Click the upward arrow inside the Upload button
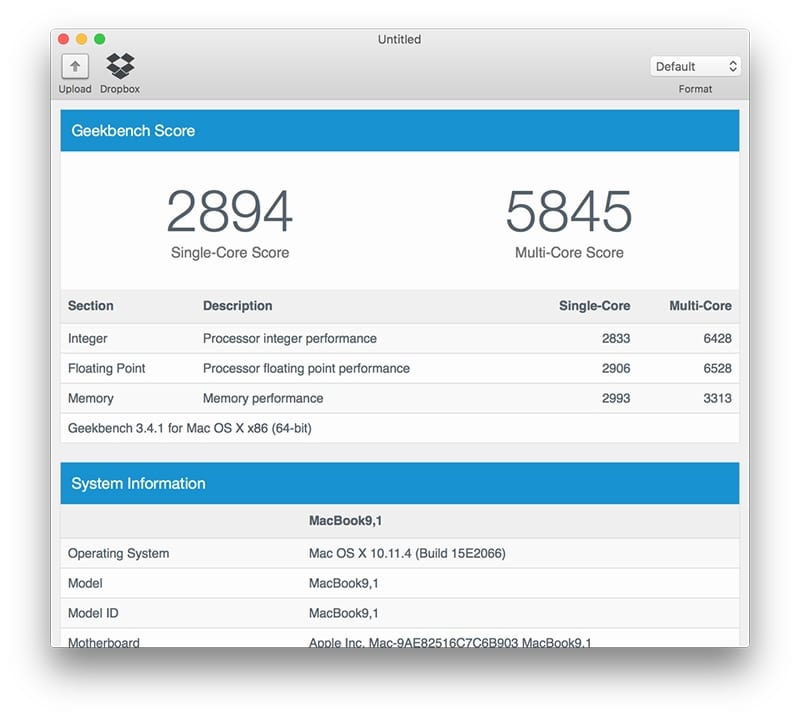The image size is (800, 720). pos(75,65)
